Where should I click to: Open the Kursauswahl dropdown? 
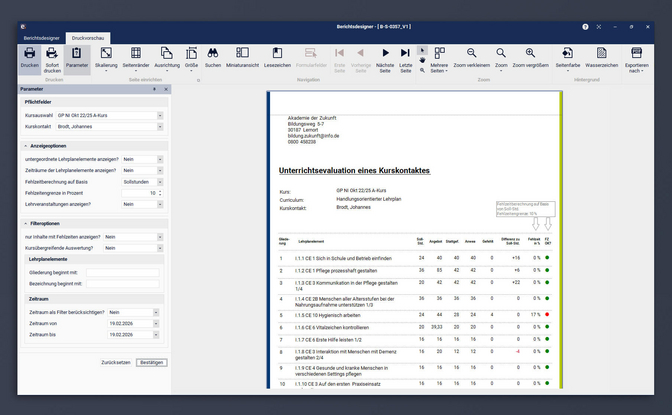click(x=159, y=116)
